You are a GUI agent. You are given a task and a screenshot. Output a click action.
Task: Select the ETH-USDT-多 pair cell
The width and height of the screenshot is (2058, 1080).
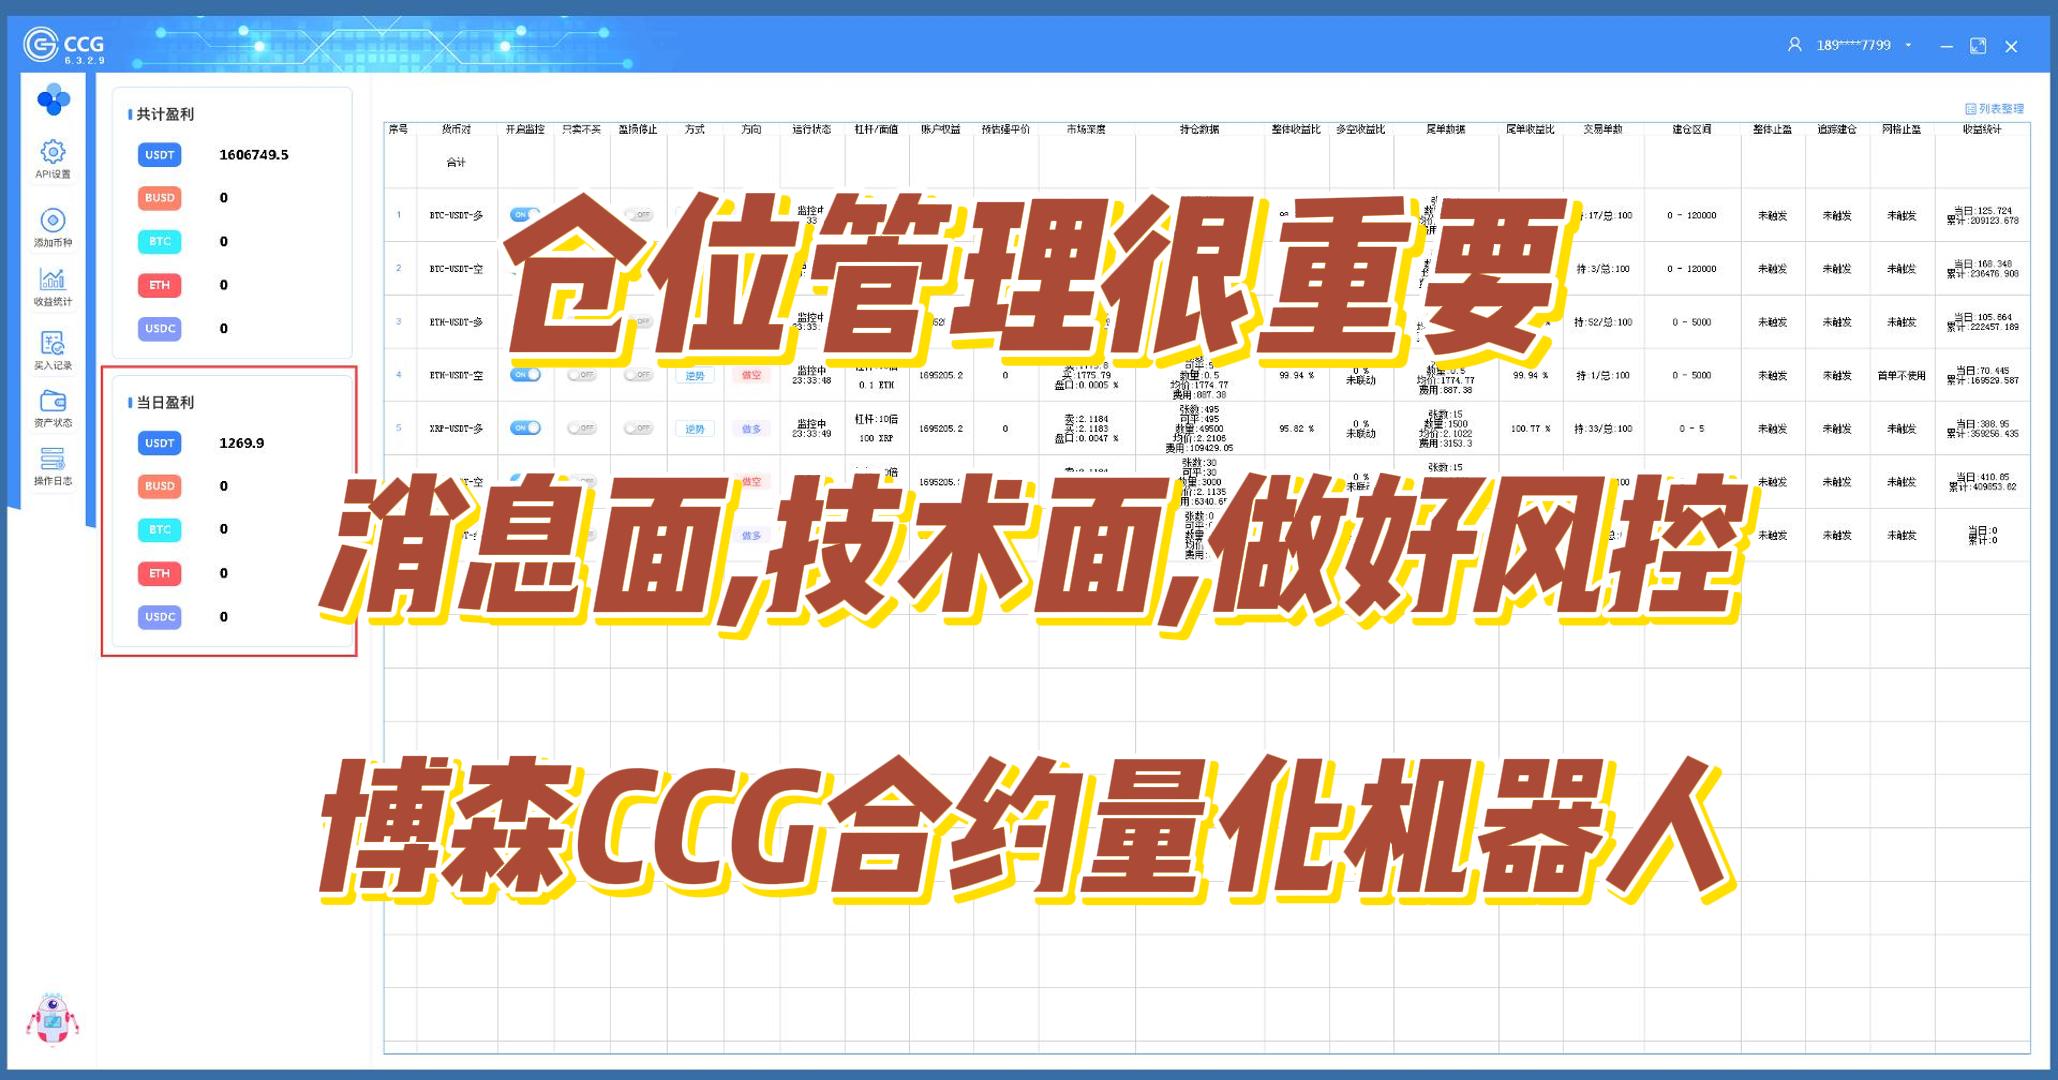pos(456,322)
